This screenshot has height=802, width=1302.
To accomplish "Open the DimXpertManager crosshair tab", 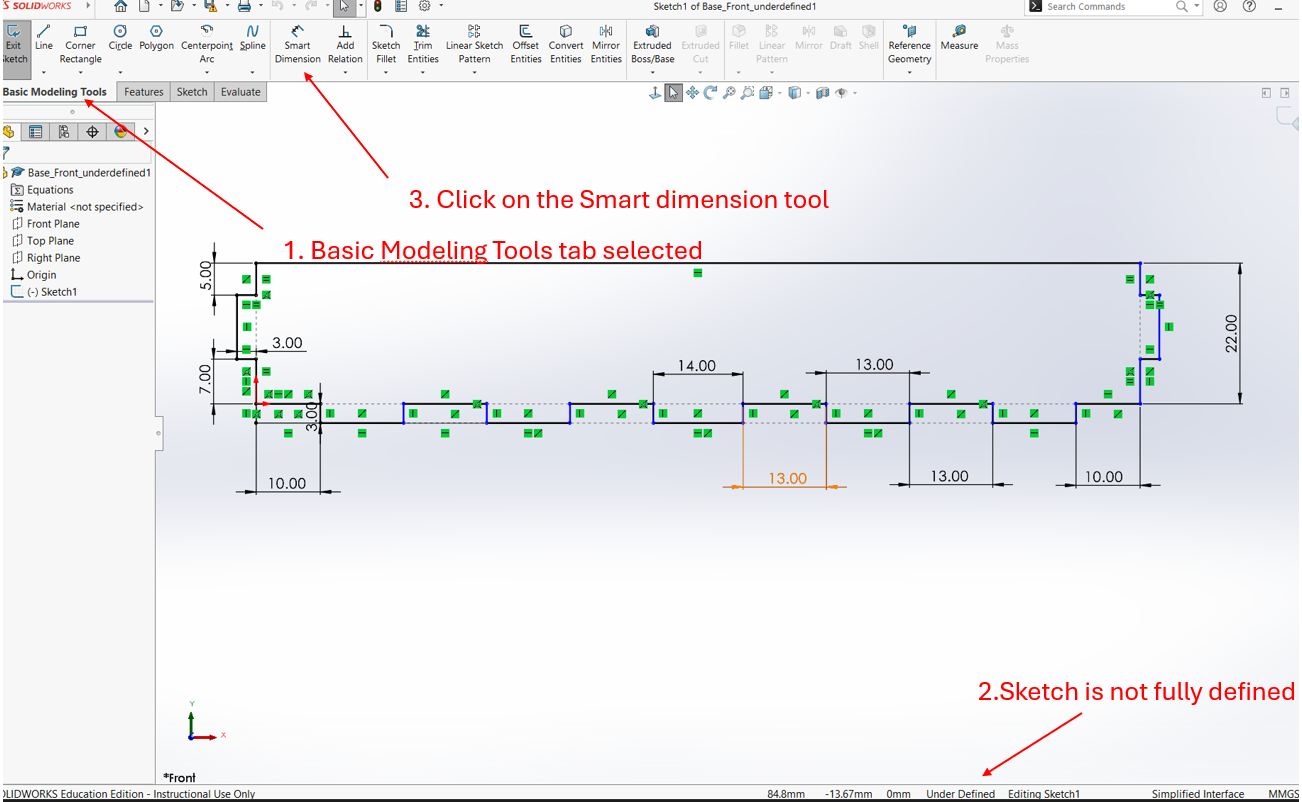I will coord(92,131).
